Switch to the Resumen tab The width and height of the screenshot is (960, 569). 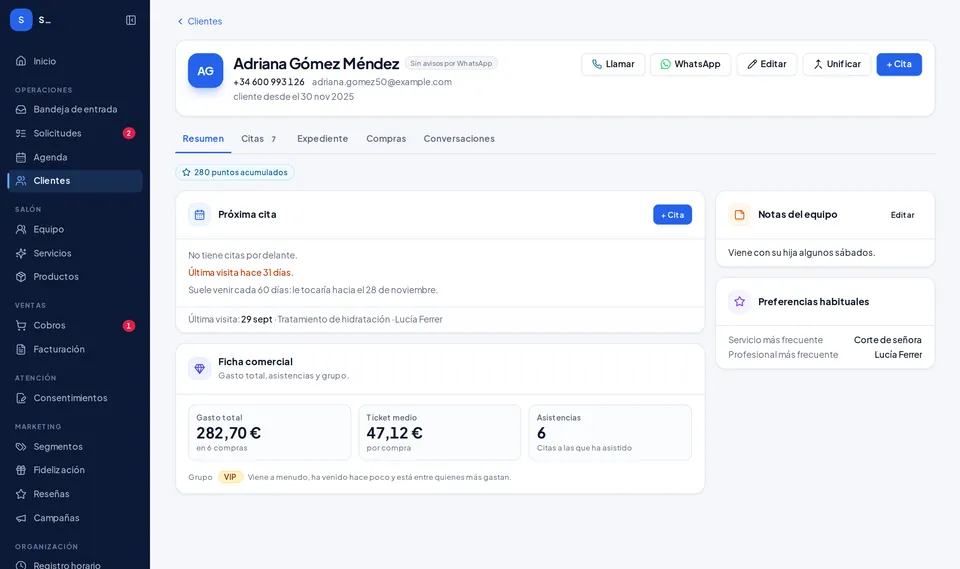click(x=203, y=139)
